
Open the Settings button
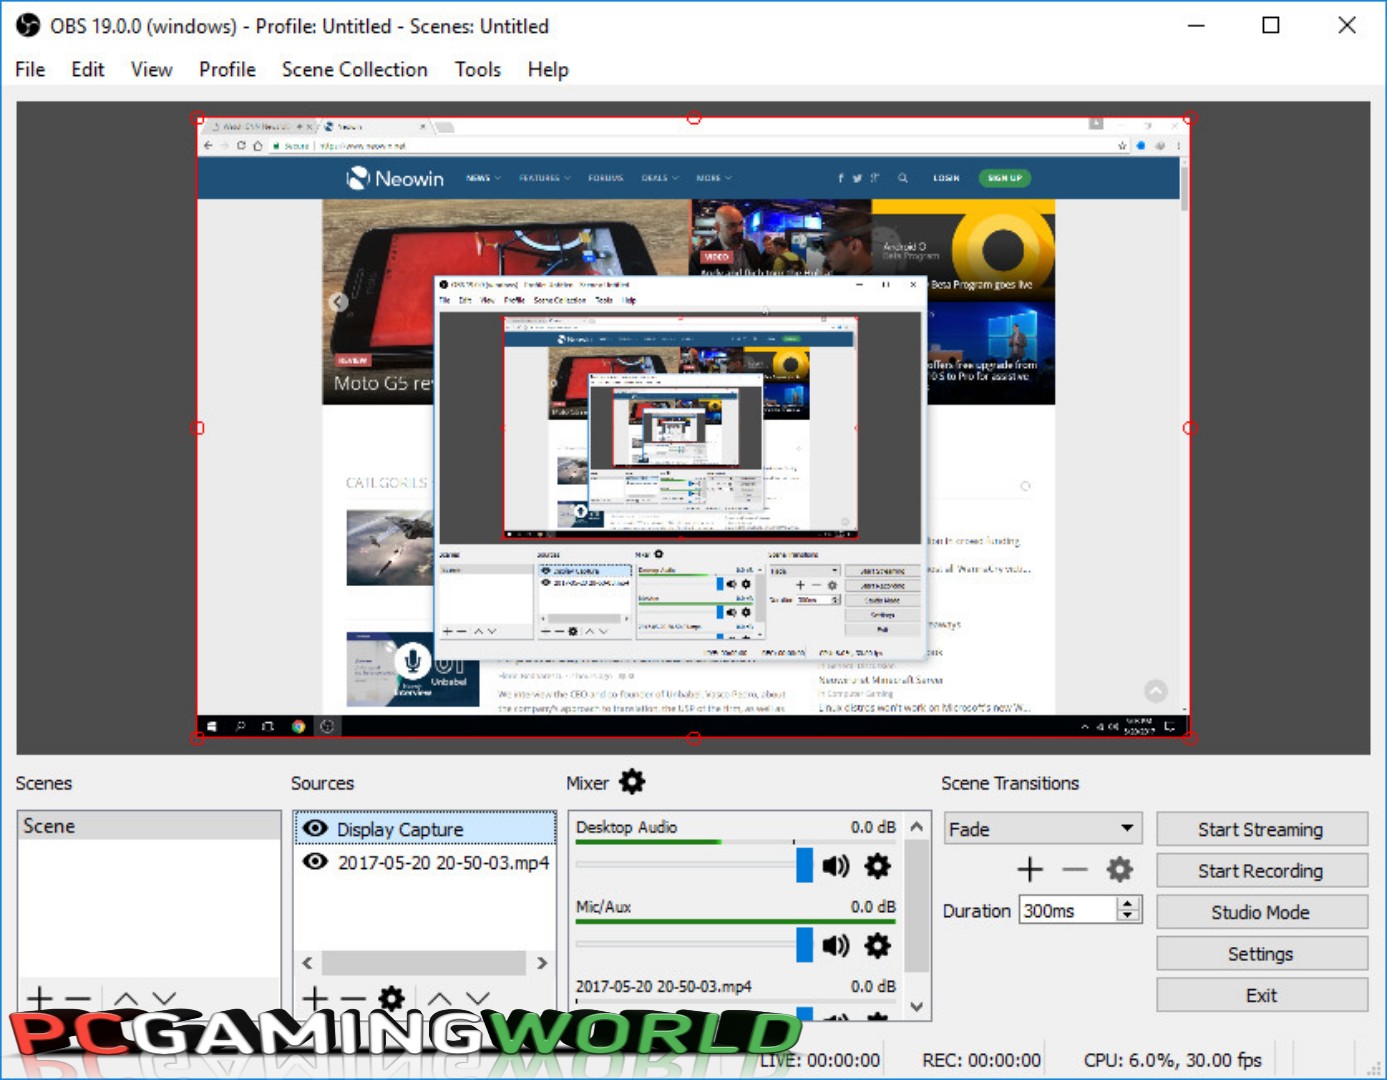click(1261, 954)
